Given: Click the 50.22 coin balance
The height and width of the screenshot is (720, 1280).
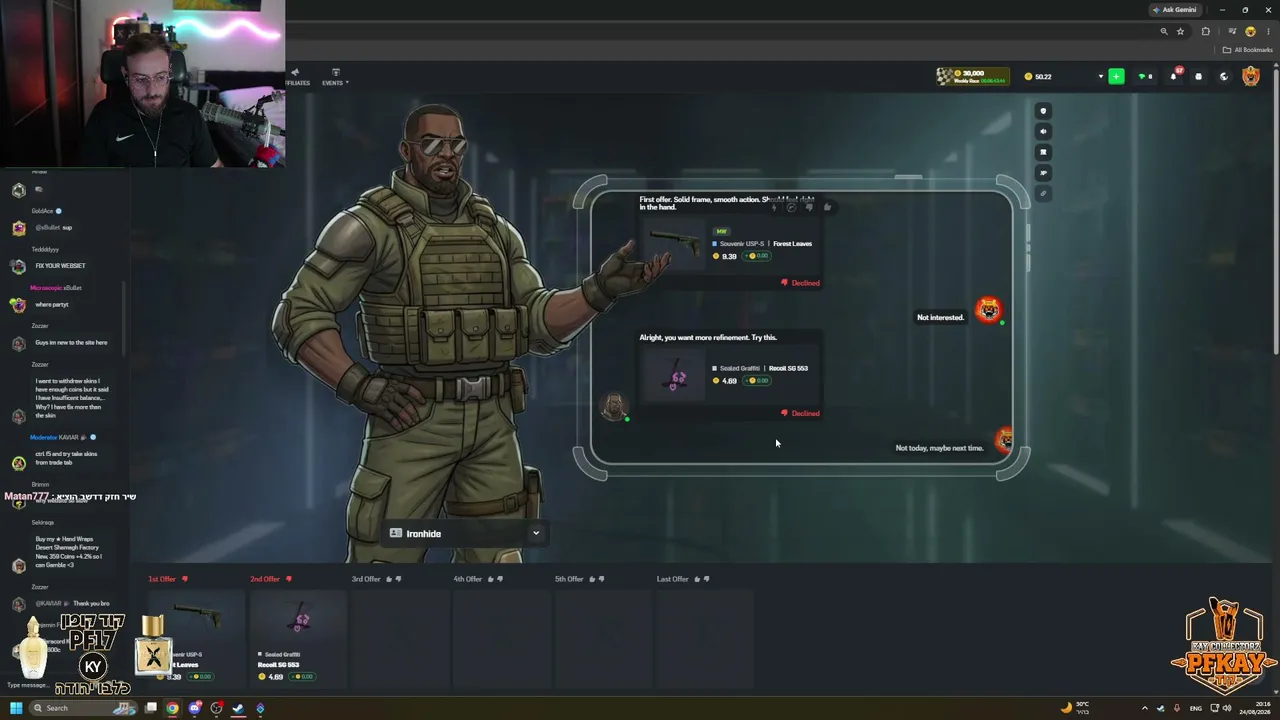Looking at the screenshot, I should click(x=1038, y=76).
